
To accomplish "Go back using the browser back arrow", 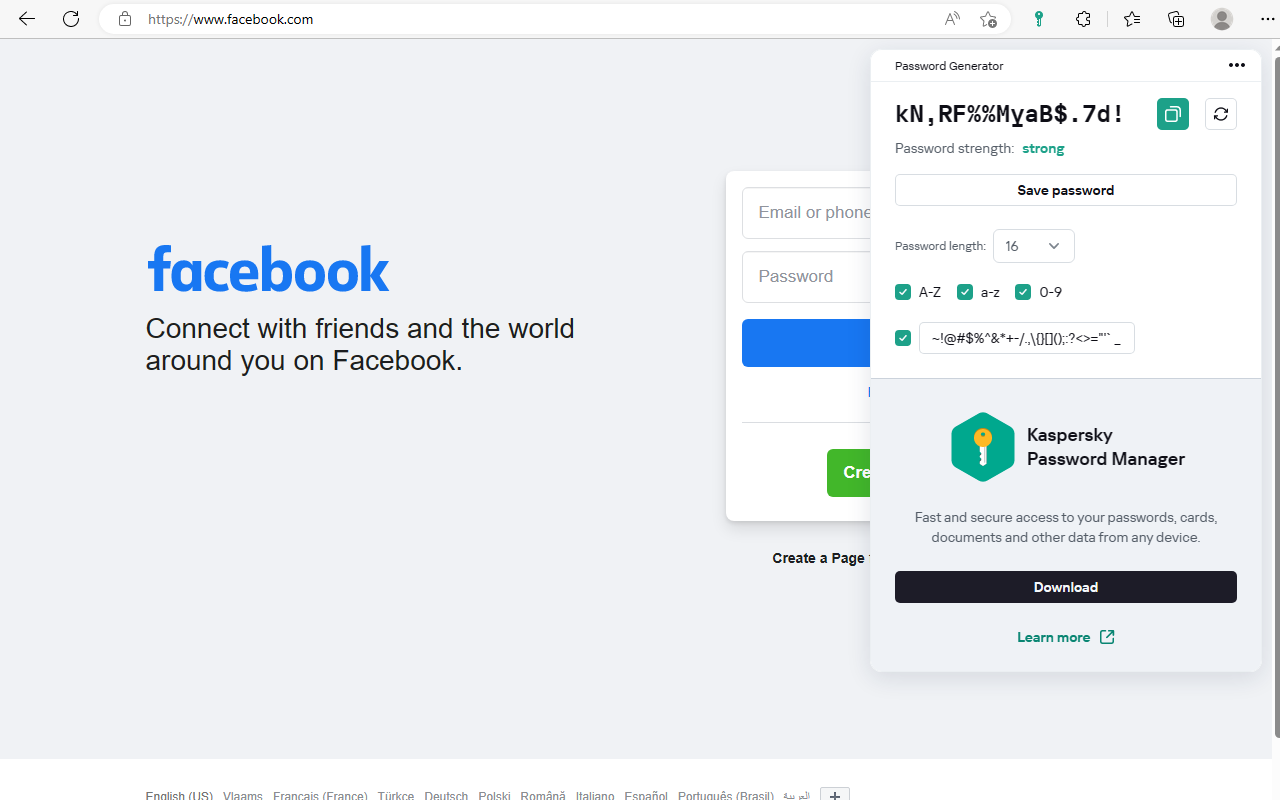I will point(27,19).
